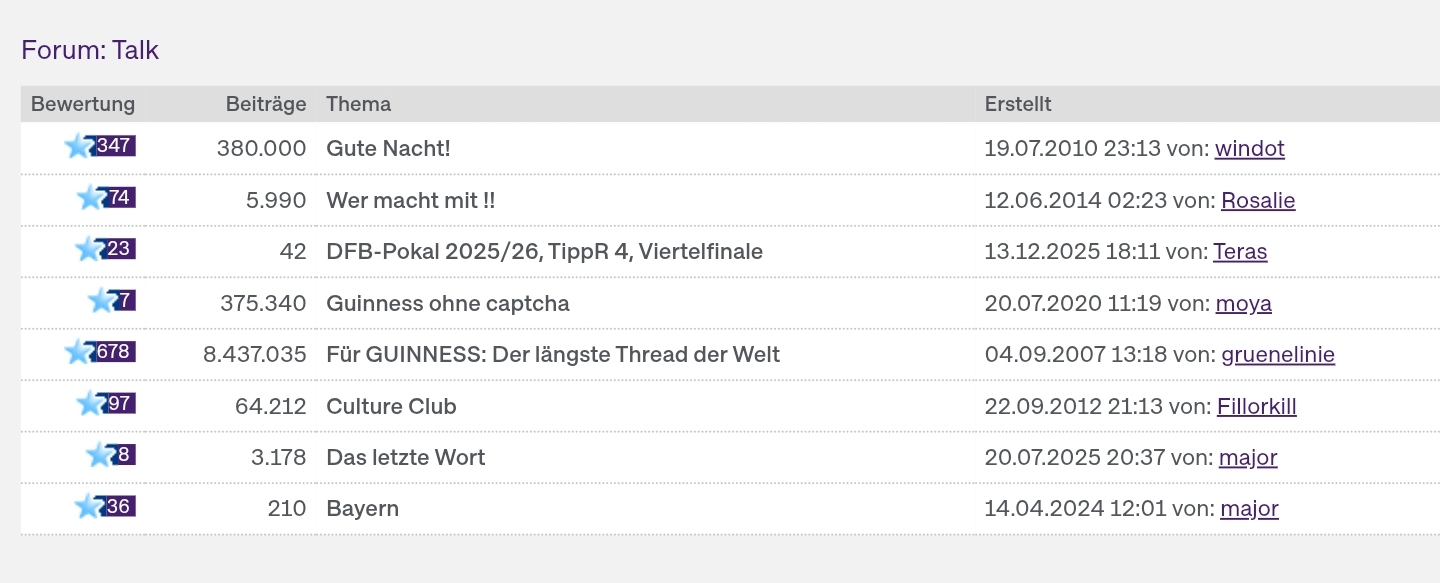Click star rating 678 of longest thread
Viewport: 1440px width, 583px height.
100,352
